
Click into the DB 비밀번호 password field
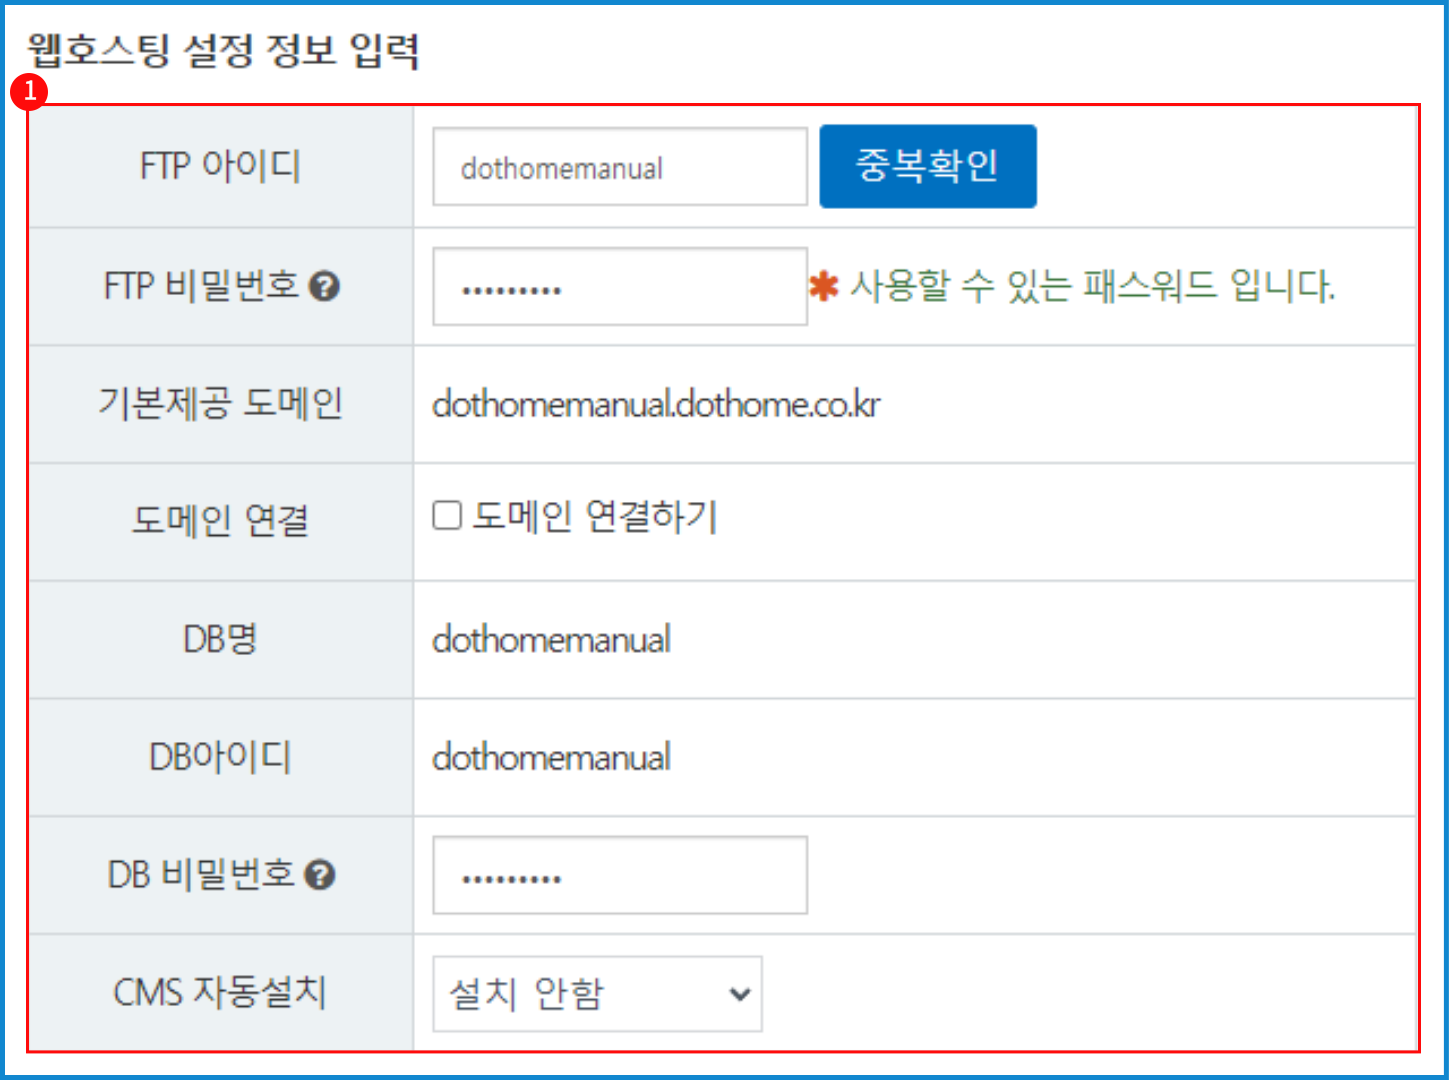click(x=619, y=876)
